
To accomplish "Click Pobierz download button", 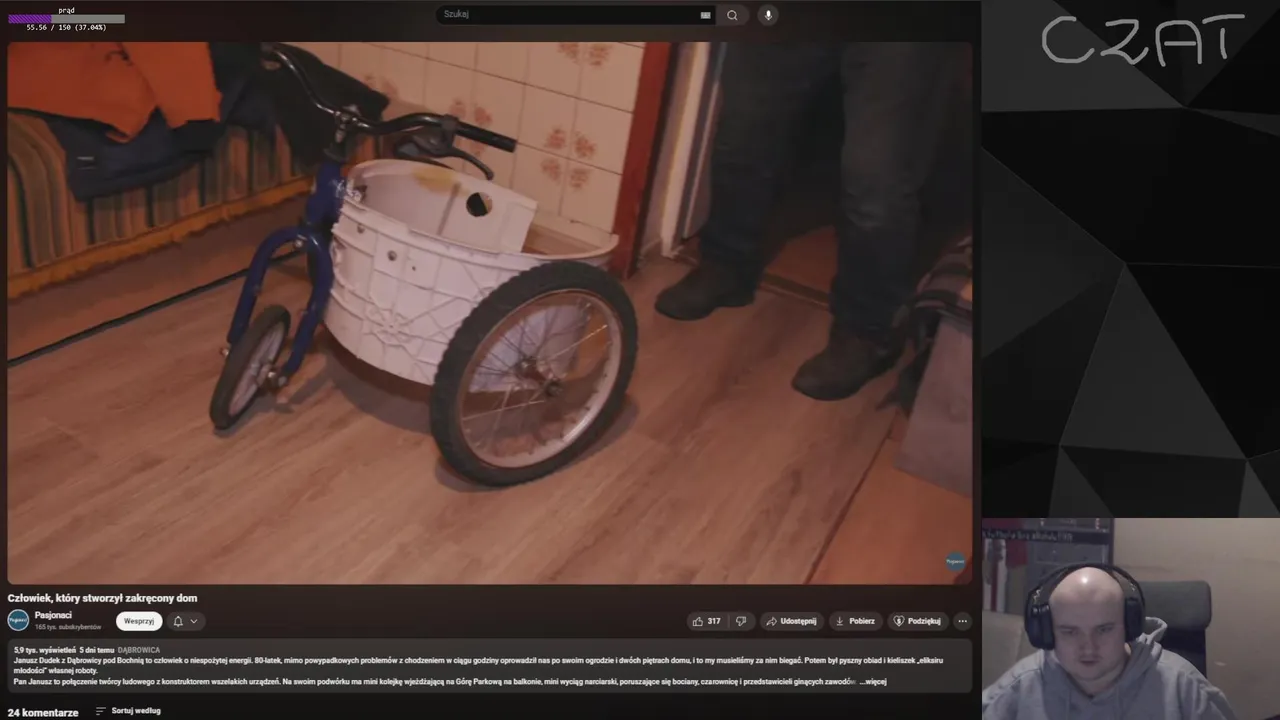I will tap(855, 621).
